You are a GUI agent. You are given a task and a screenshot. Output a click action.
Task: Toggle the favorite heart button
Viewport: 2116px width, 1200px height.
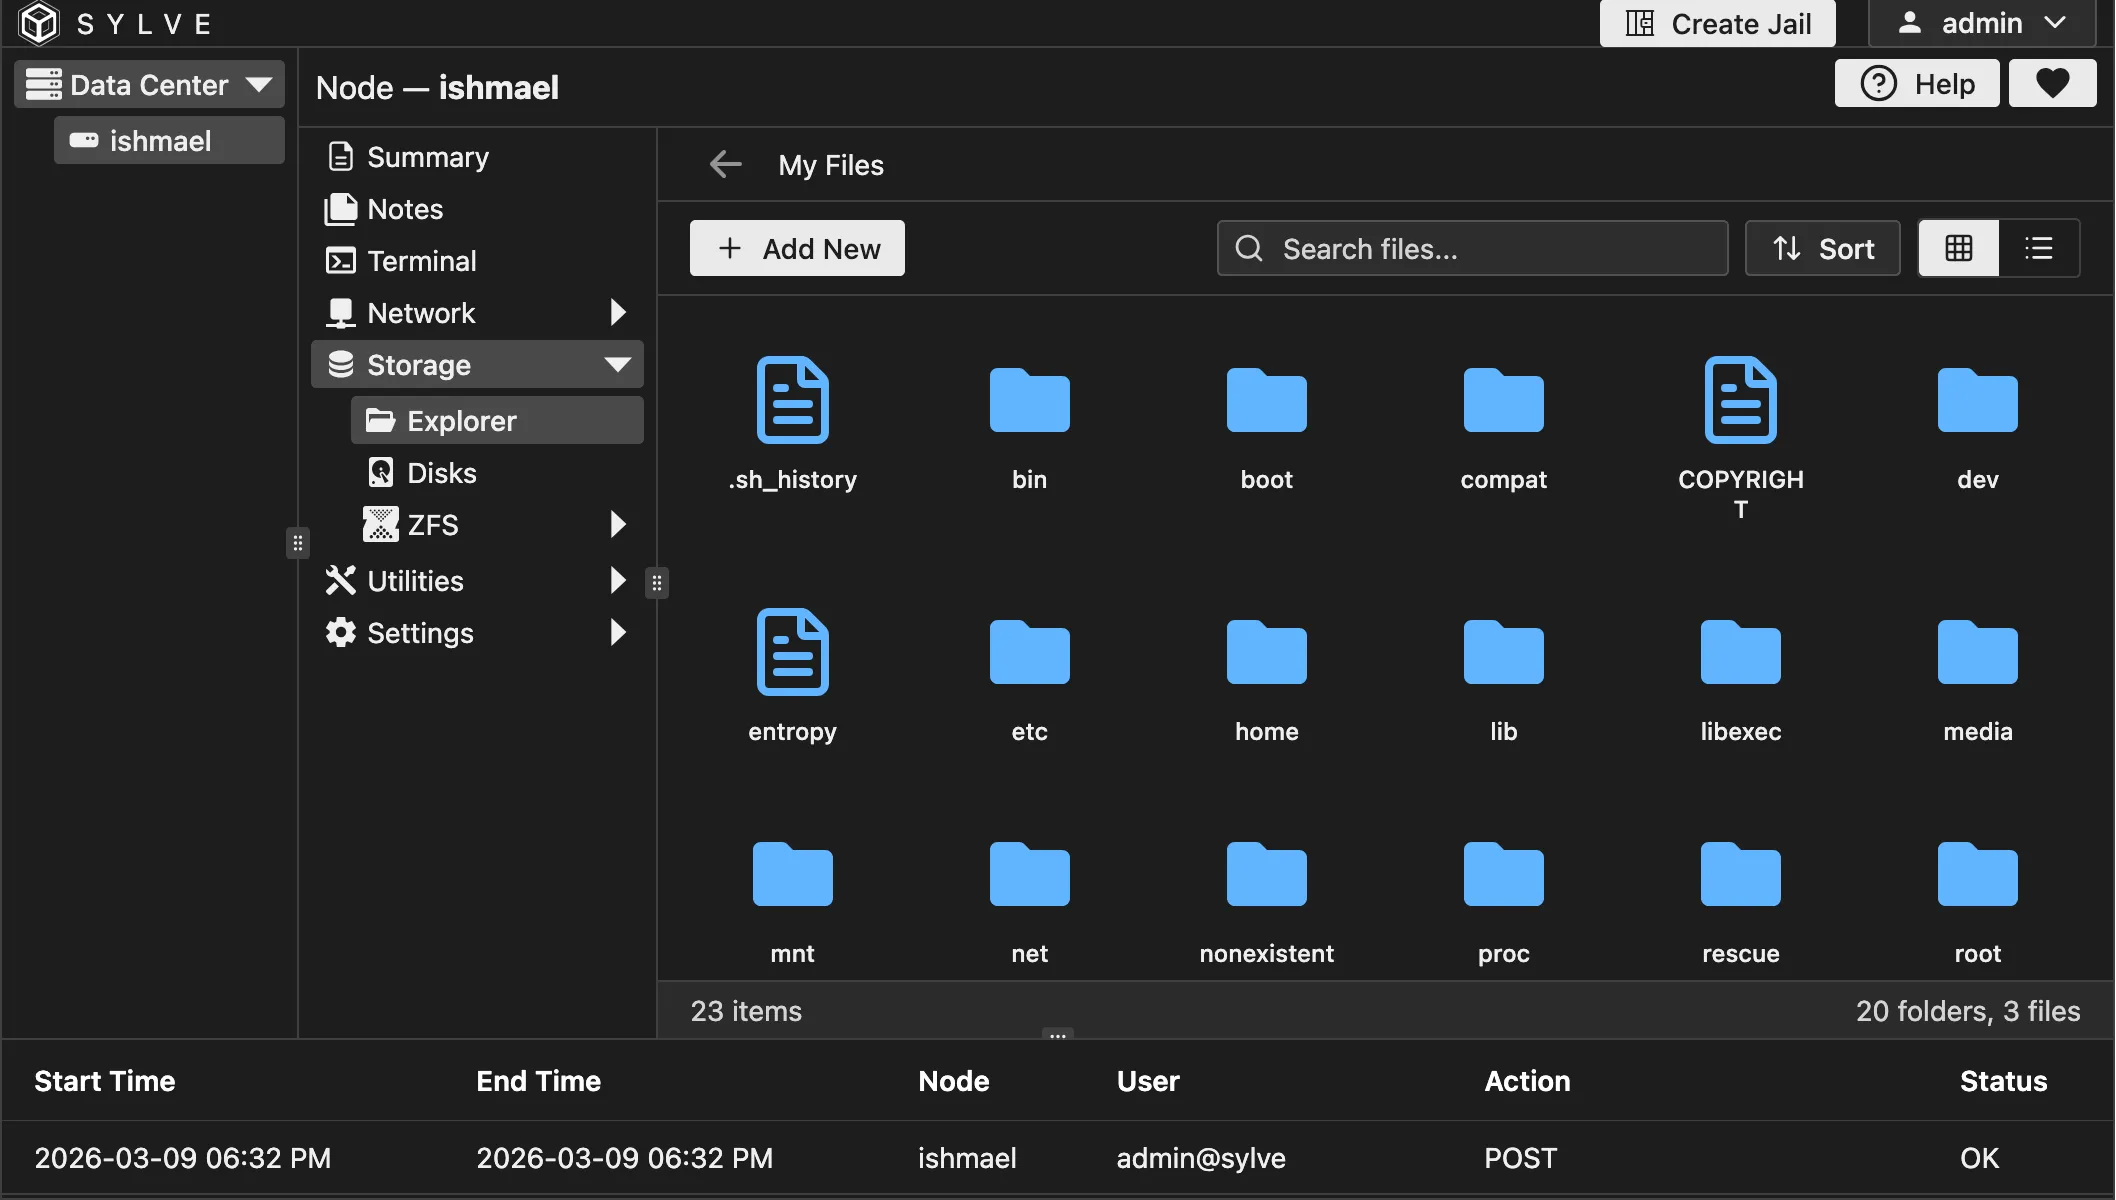pyautogui.click(x=2052, y=83)
